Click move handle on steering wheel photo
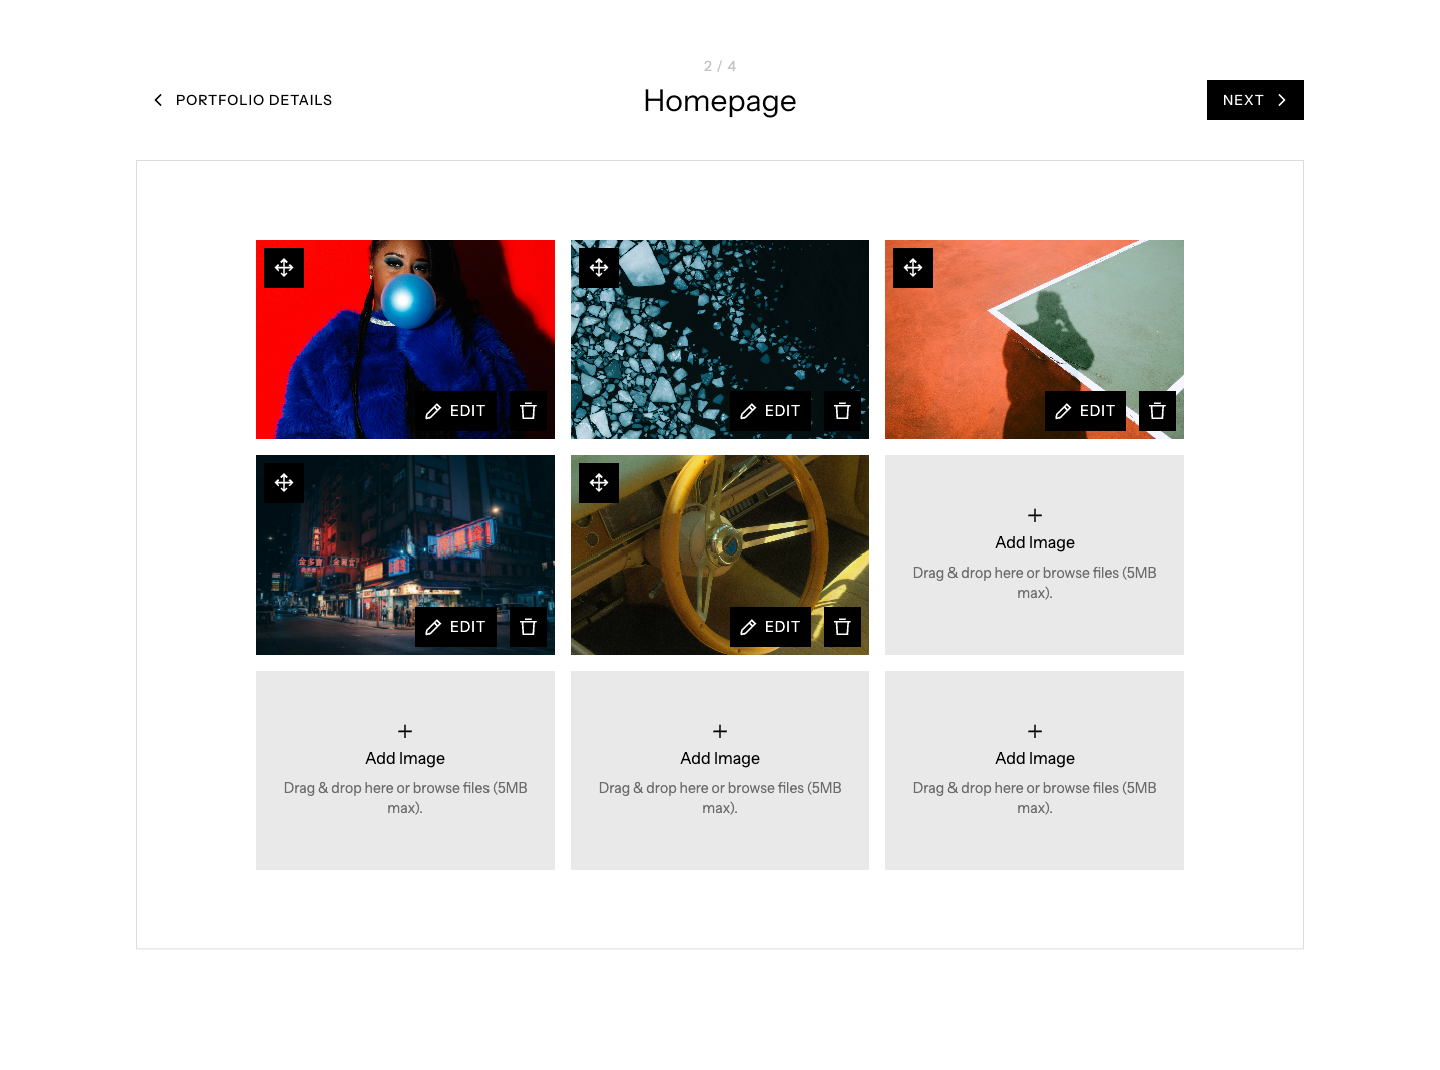This screenshot has height=1070, width=1440. click(x=599, y=483)
